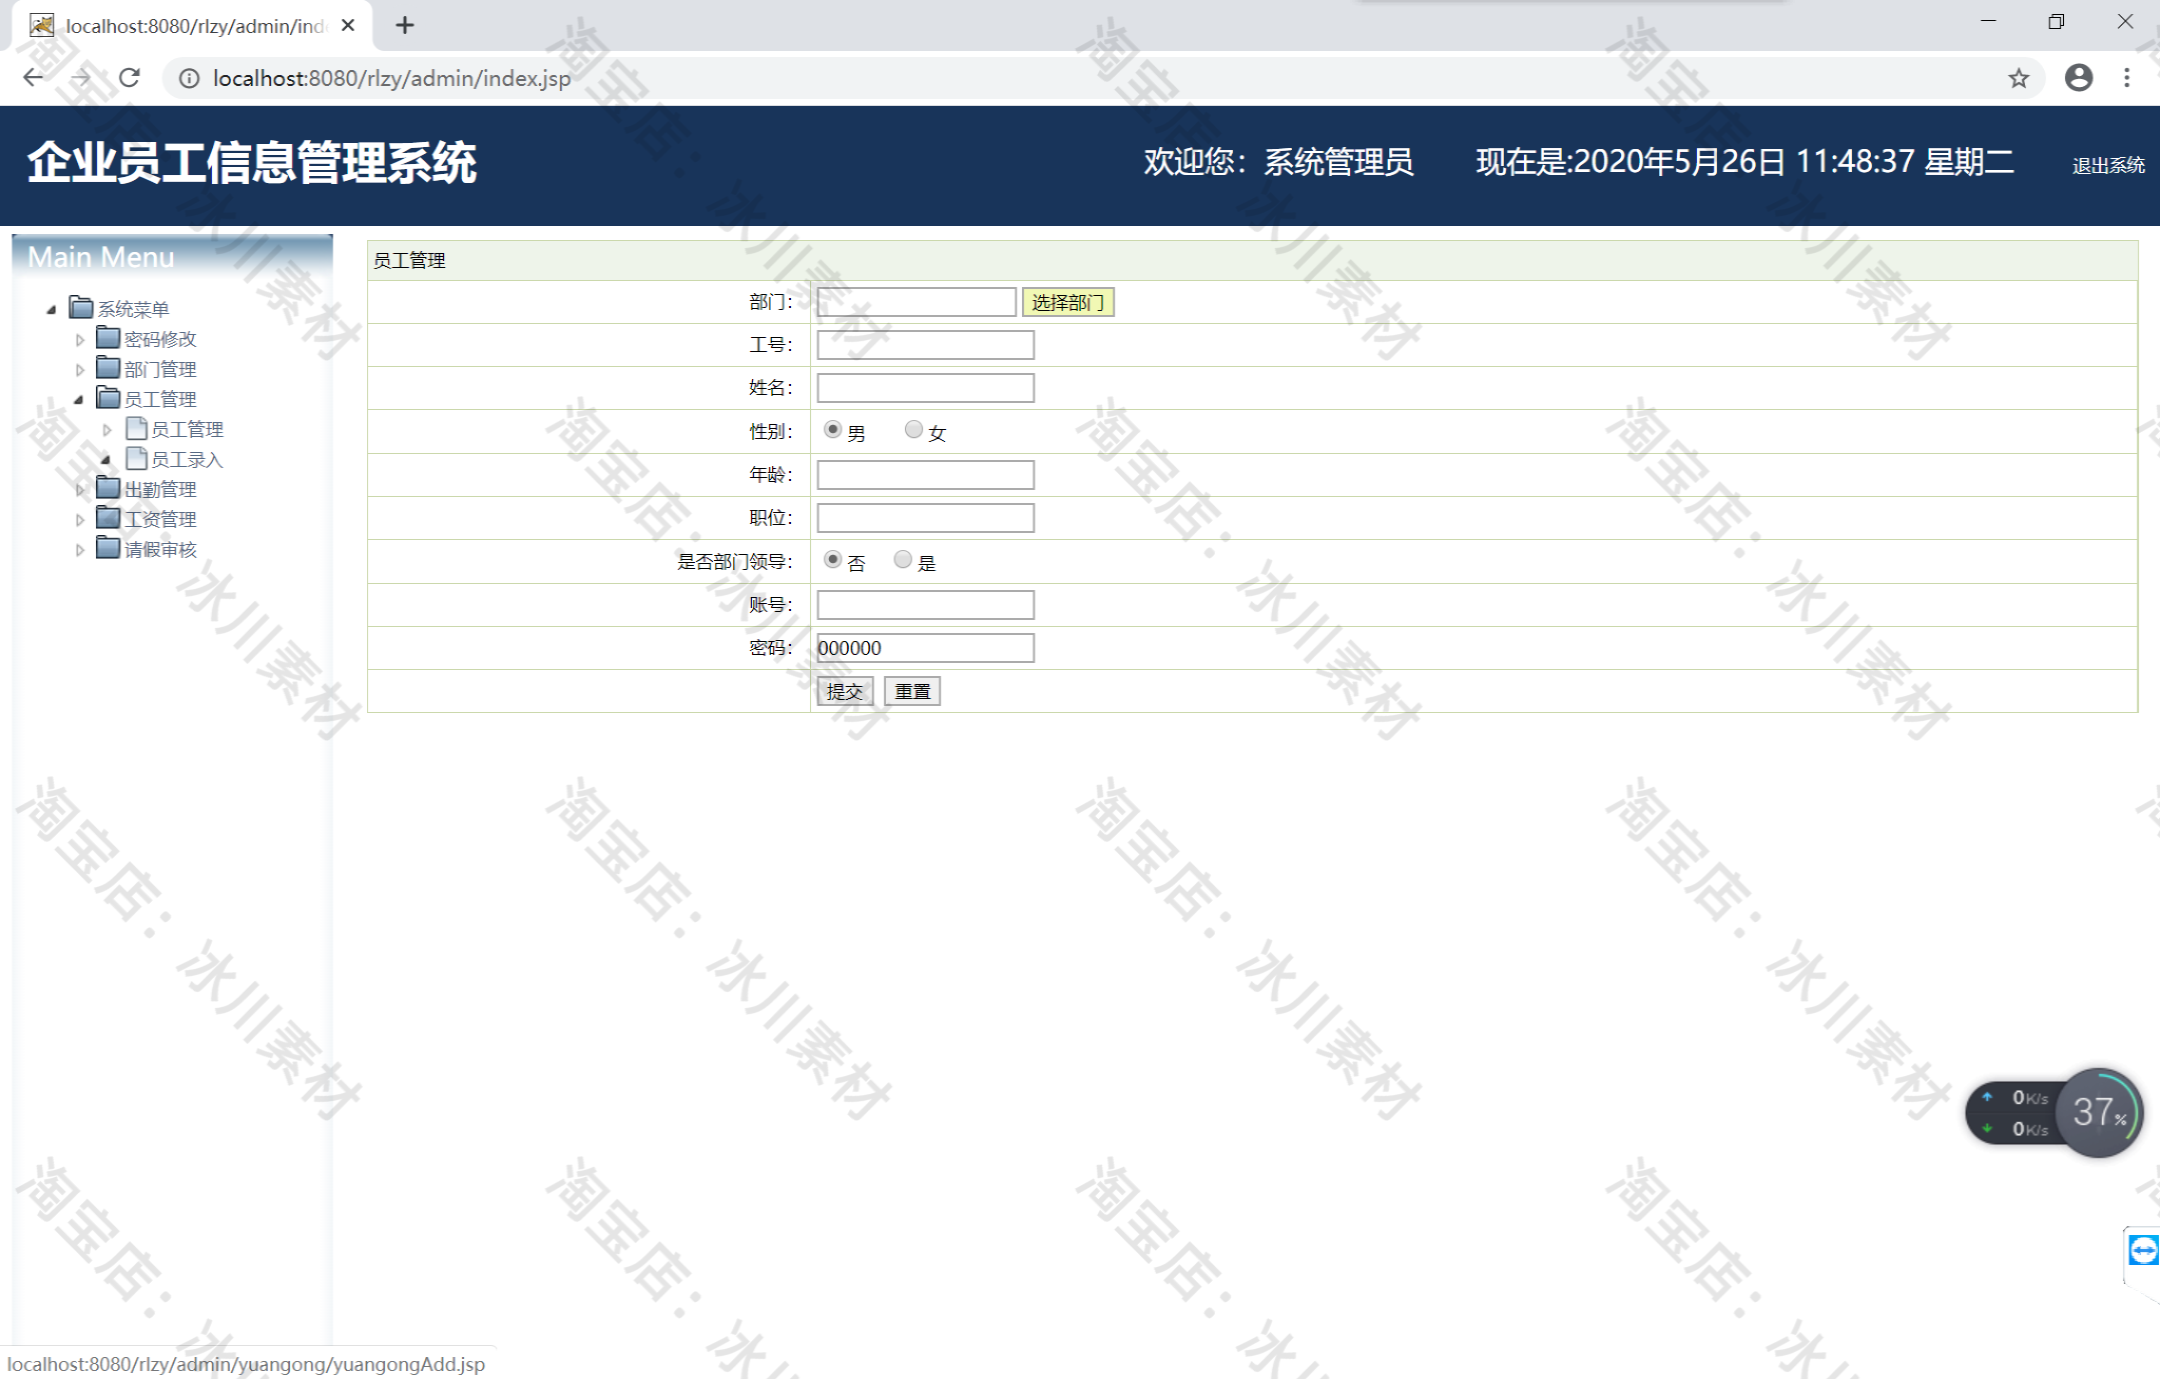This screenshot has width=2160, height=1379.
Task: Click the 选择部门 button
Action: pyautogui.click(x=1068, y=302)
